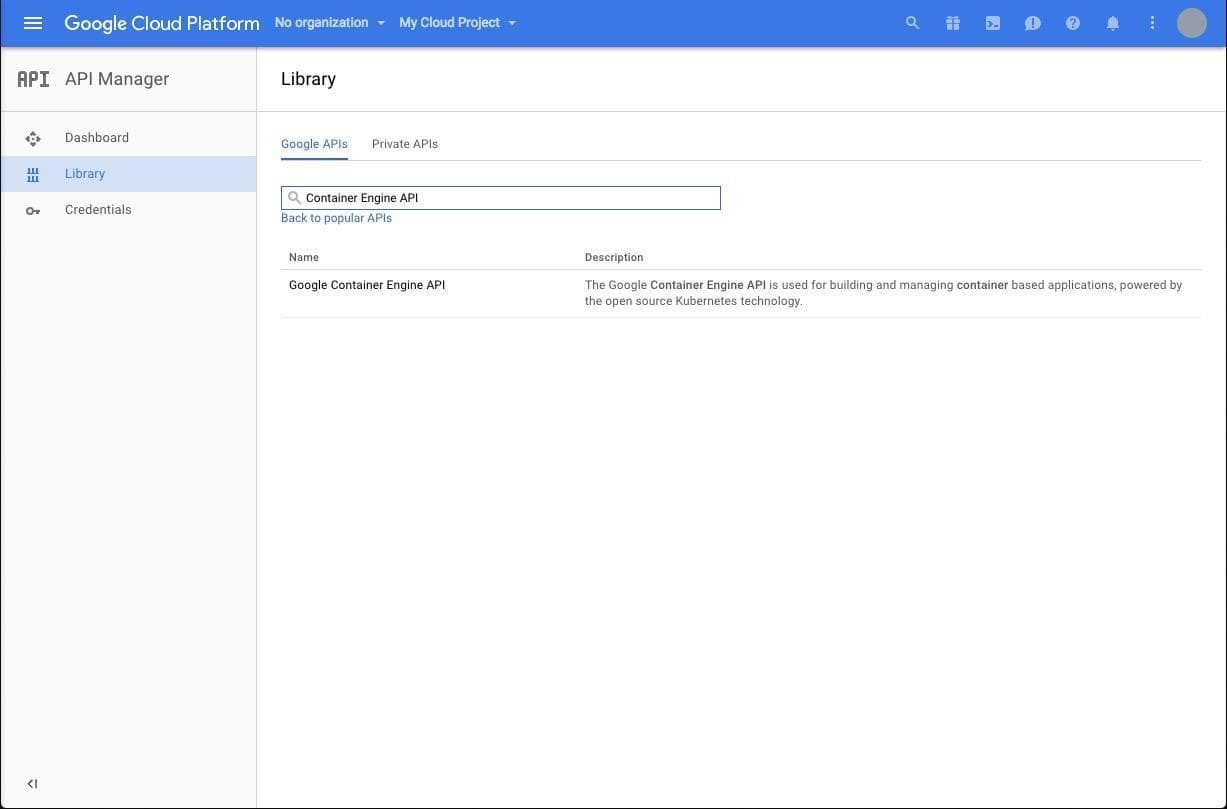
Task: Open the feedback speech bubble icon
Action: (1033, 23)
